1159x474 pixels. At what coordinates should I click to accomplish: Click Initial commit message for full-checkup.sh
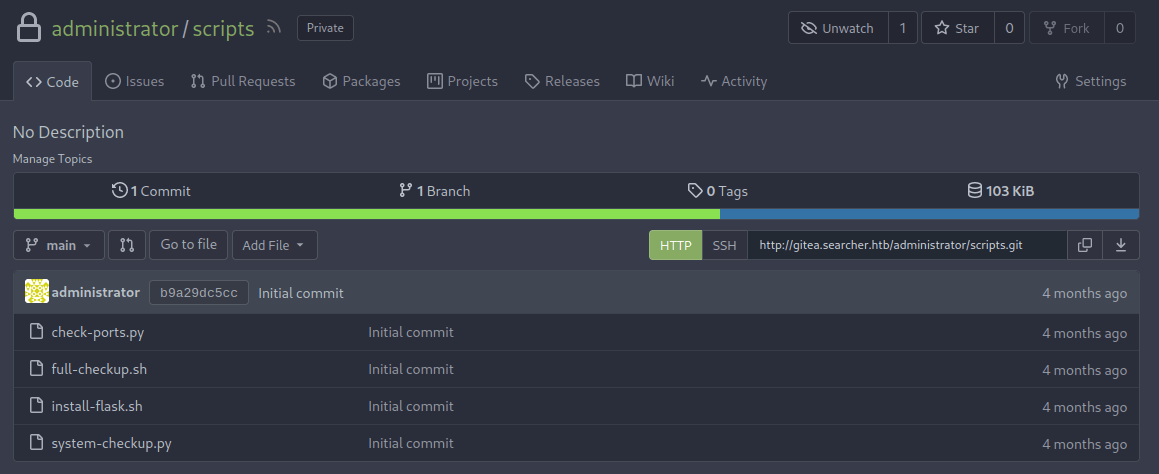pyautogui.click(x=411, y=369)
